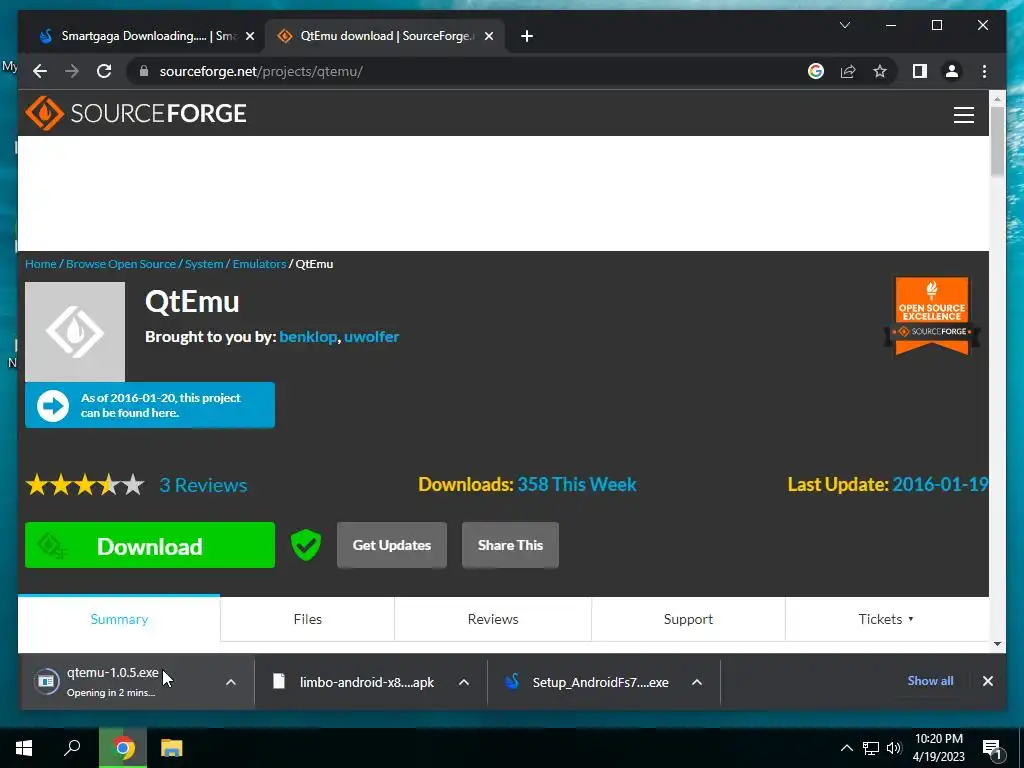Close the QtEmu download tab
Viewport: 1024px width, 768px height.
tap(488, 36)
